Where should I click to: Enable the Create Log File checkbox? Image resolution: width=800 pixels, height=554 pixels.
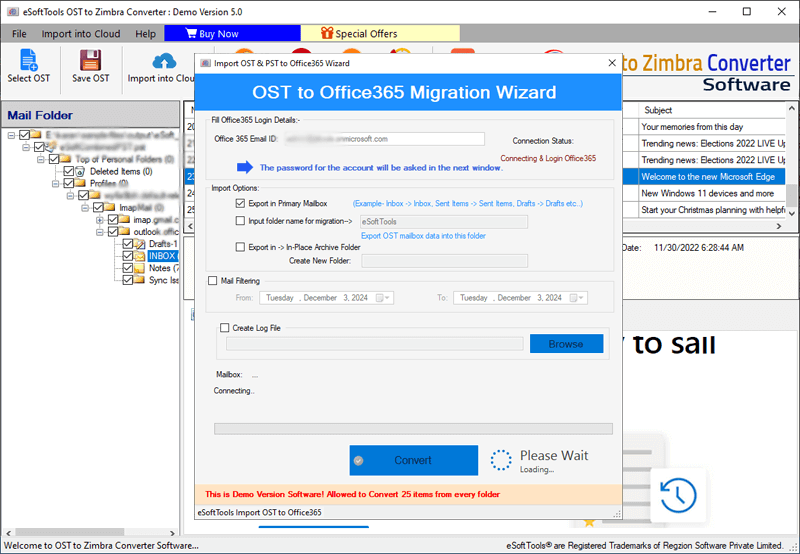point(224,328)
